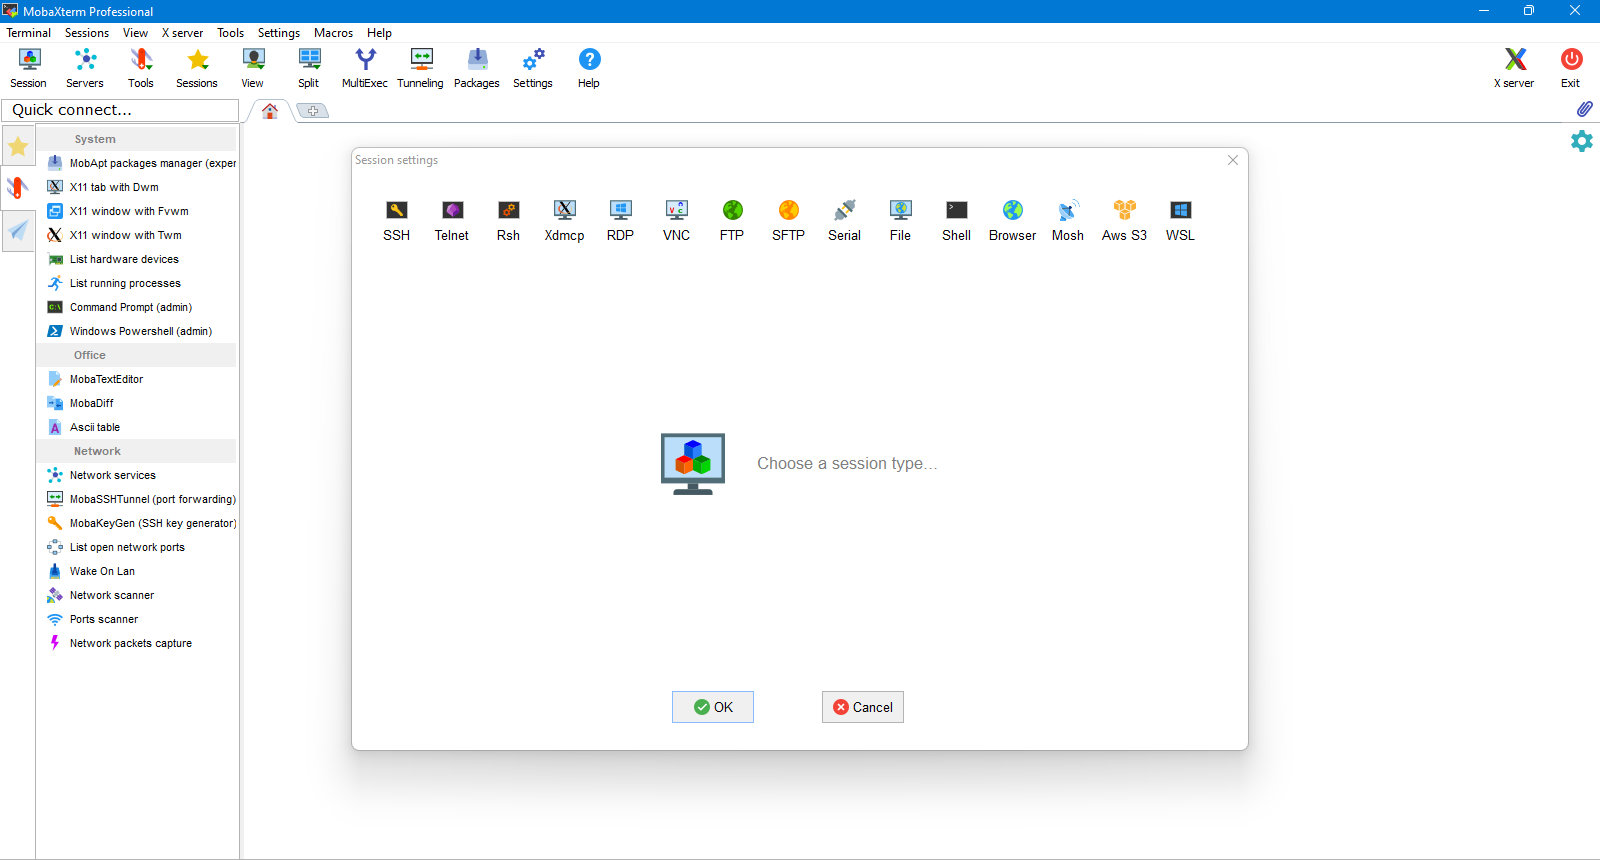Select the SSH session type icon
1600x860 pixels.
[396, 220]
